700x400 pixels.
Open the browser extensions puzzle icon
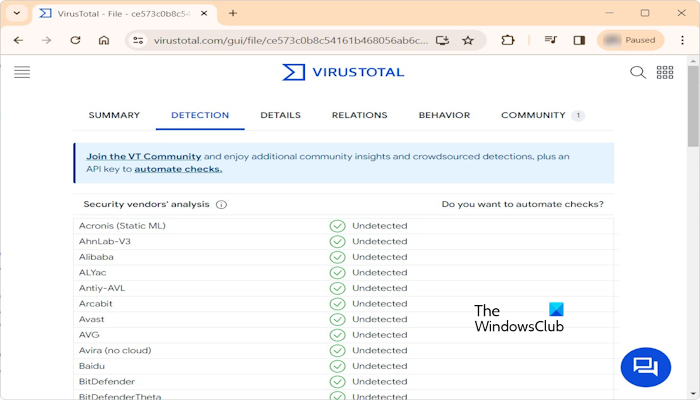(x=508, y=40)
